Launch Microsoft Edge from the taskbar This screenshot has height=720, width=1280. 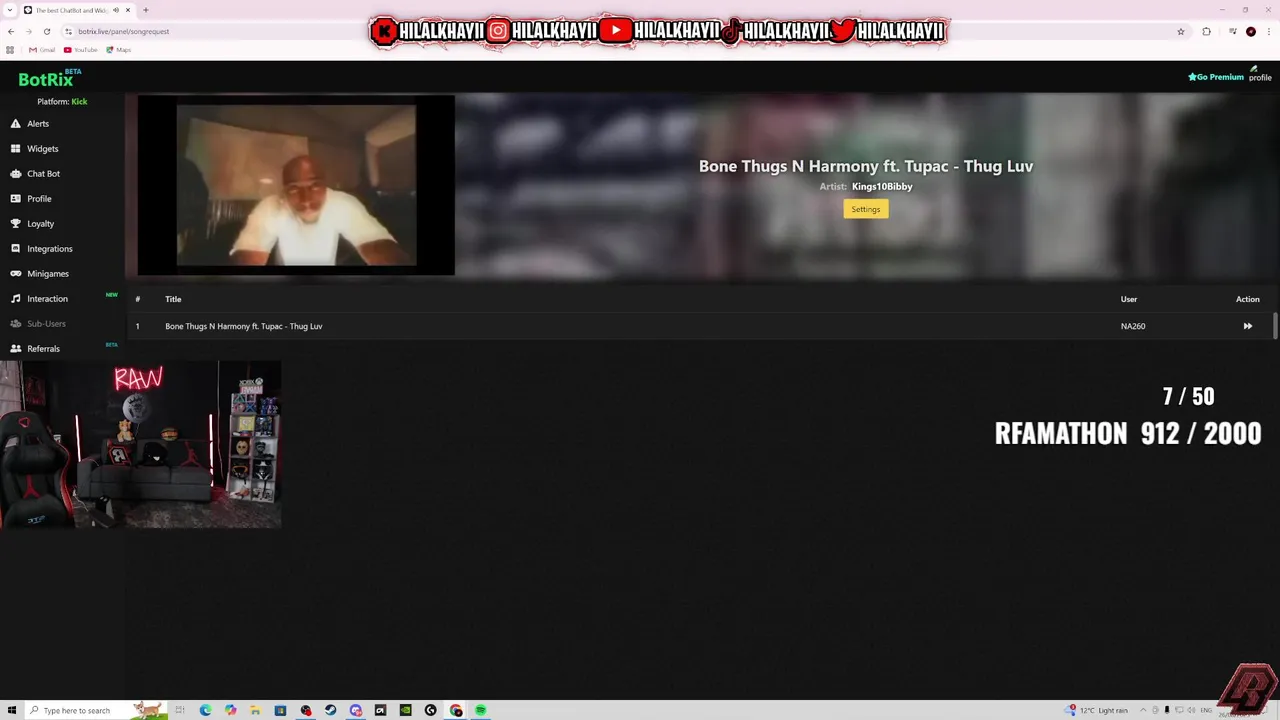205,710
